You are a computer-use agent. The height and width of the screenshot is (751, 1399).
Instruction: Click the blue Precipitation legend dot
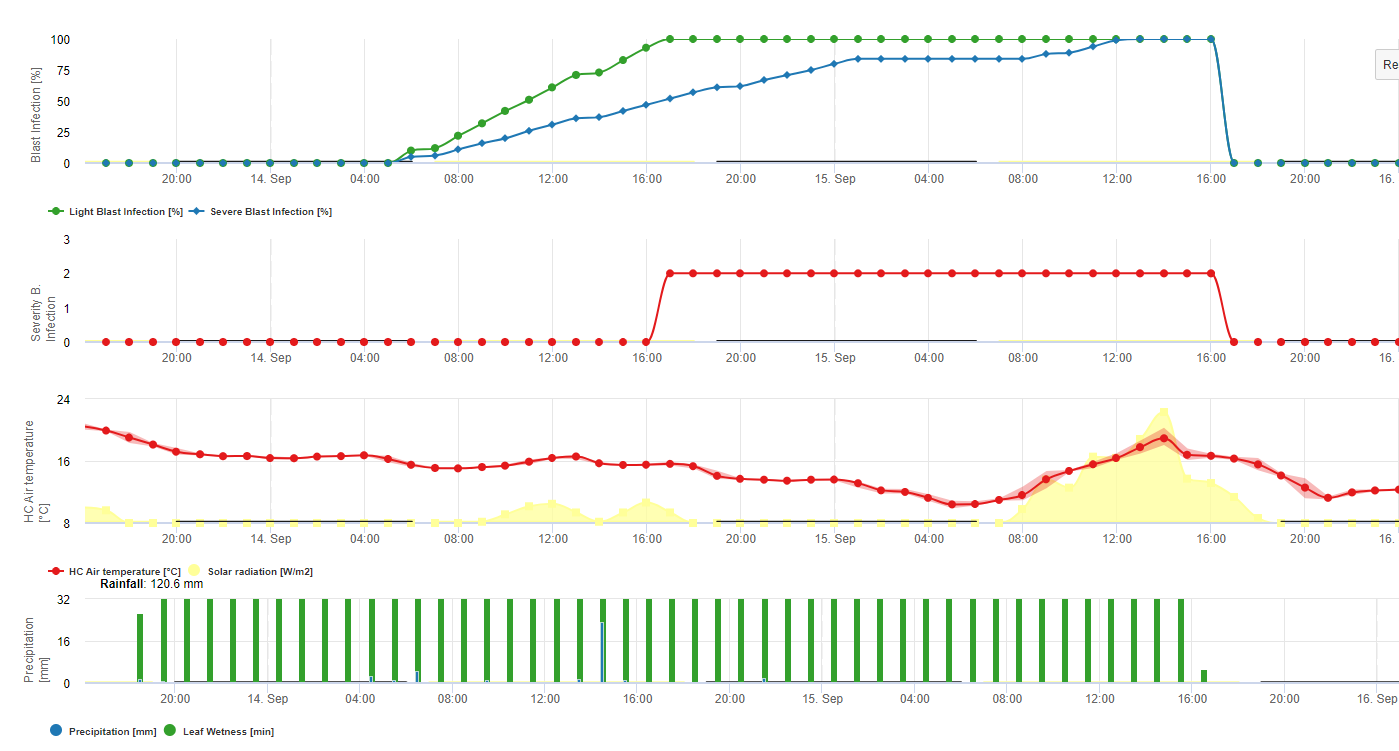(x=56, y=731)
